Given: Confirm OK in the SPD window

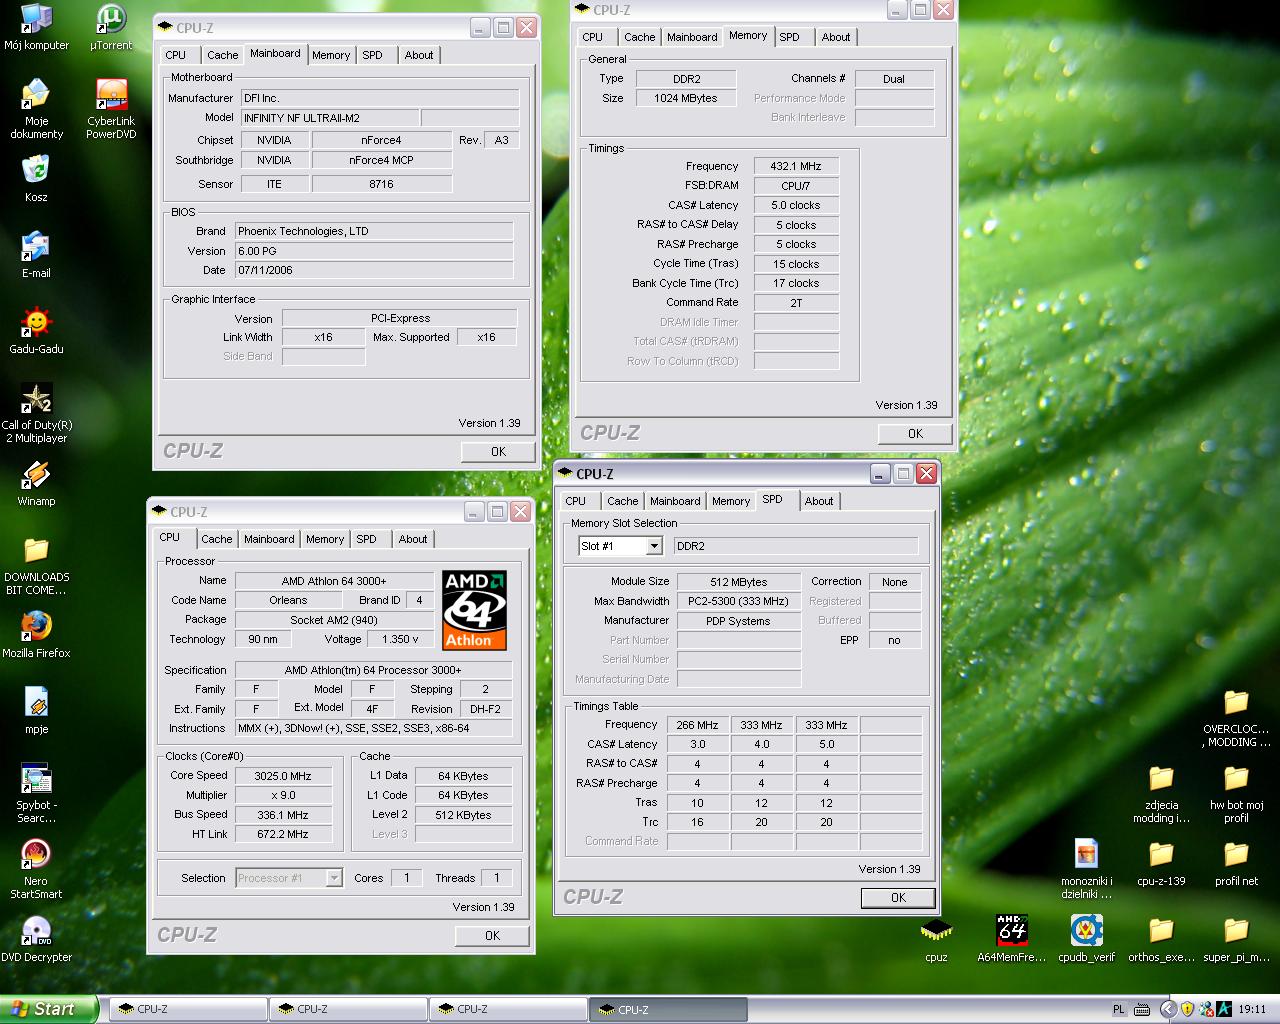Looking at the screenshot, I should (898, 898).
